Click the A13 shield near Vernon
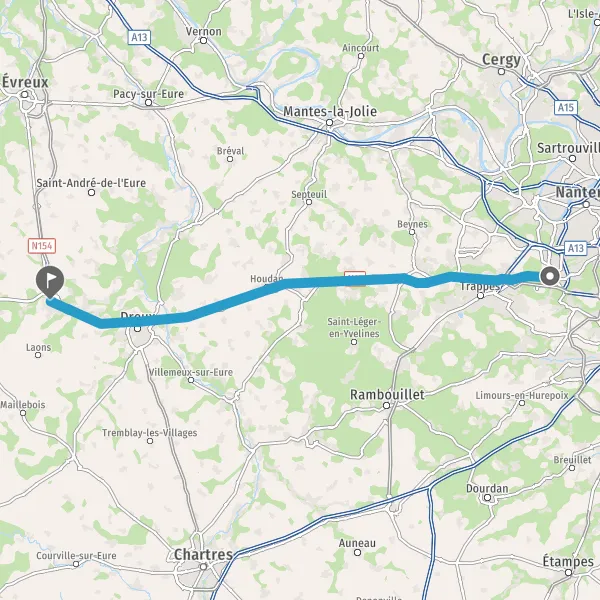The image size is (600, 600). click(139, 37)
